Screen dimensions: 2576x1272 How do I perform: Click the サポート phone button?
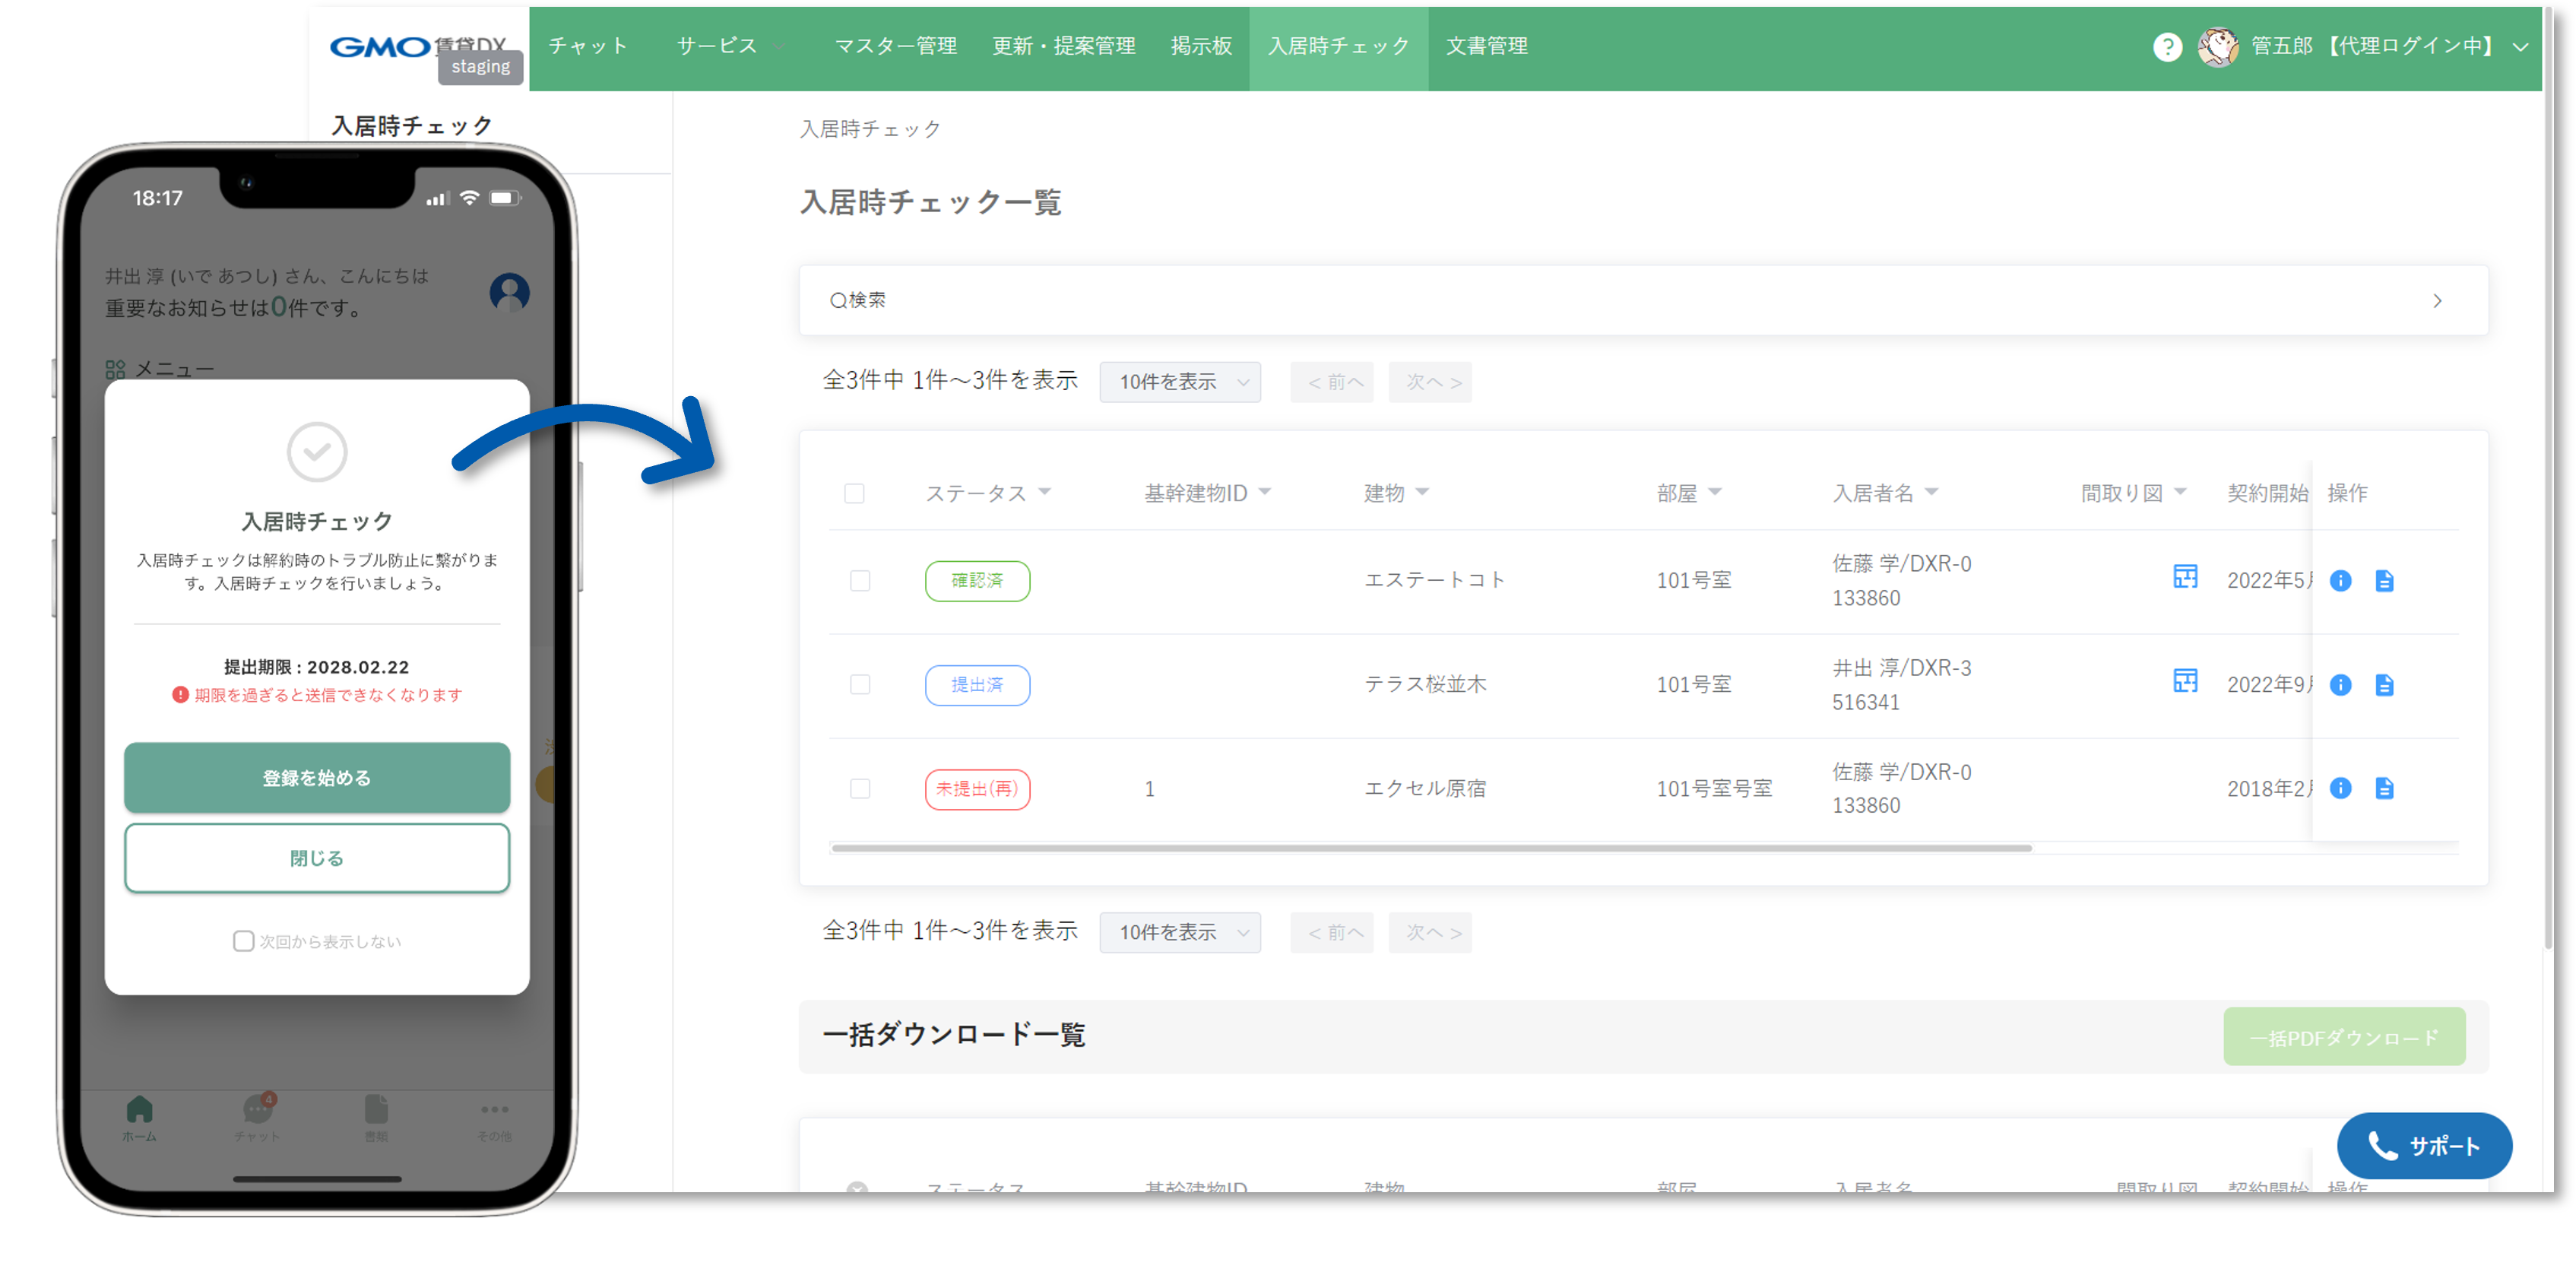[x=2423, y=1146]
